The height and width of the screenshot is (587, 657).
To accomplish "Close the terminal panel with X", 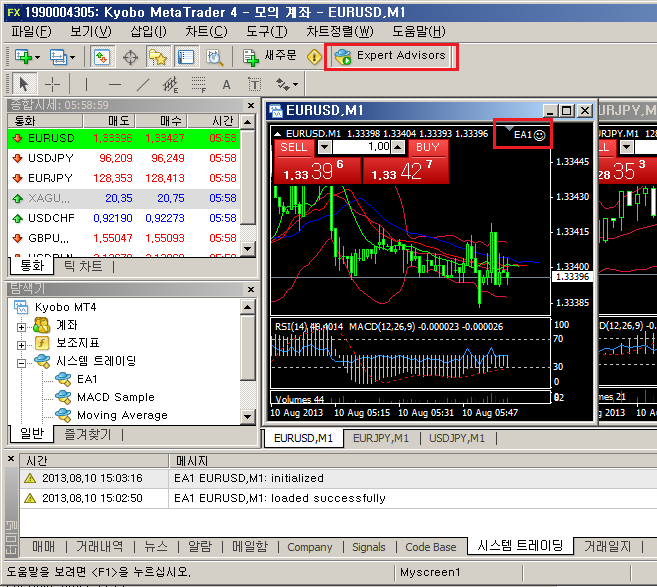I will tap(11, 459).
